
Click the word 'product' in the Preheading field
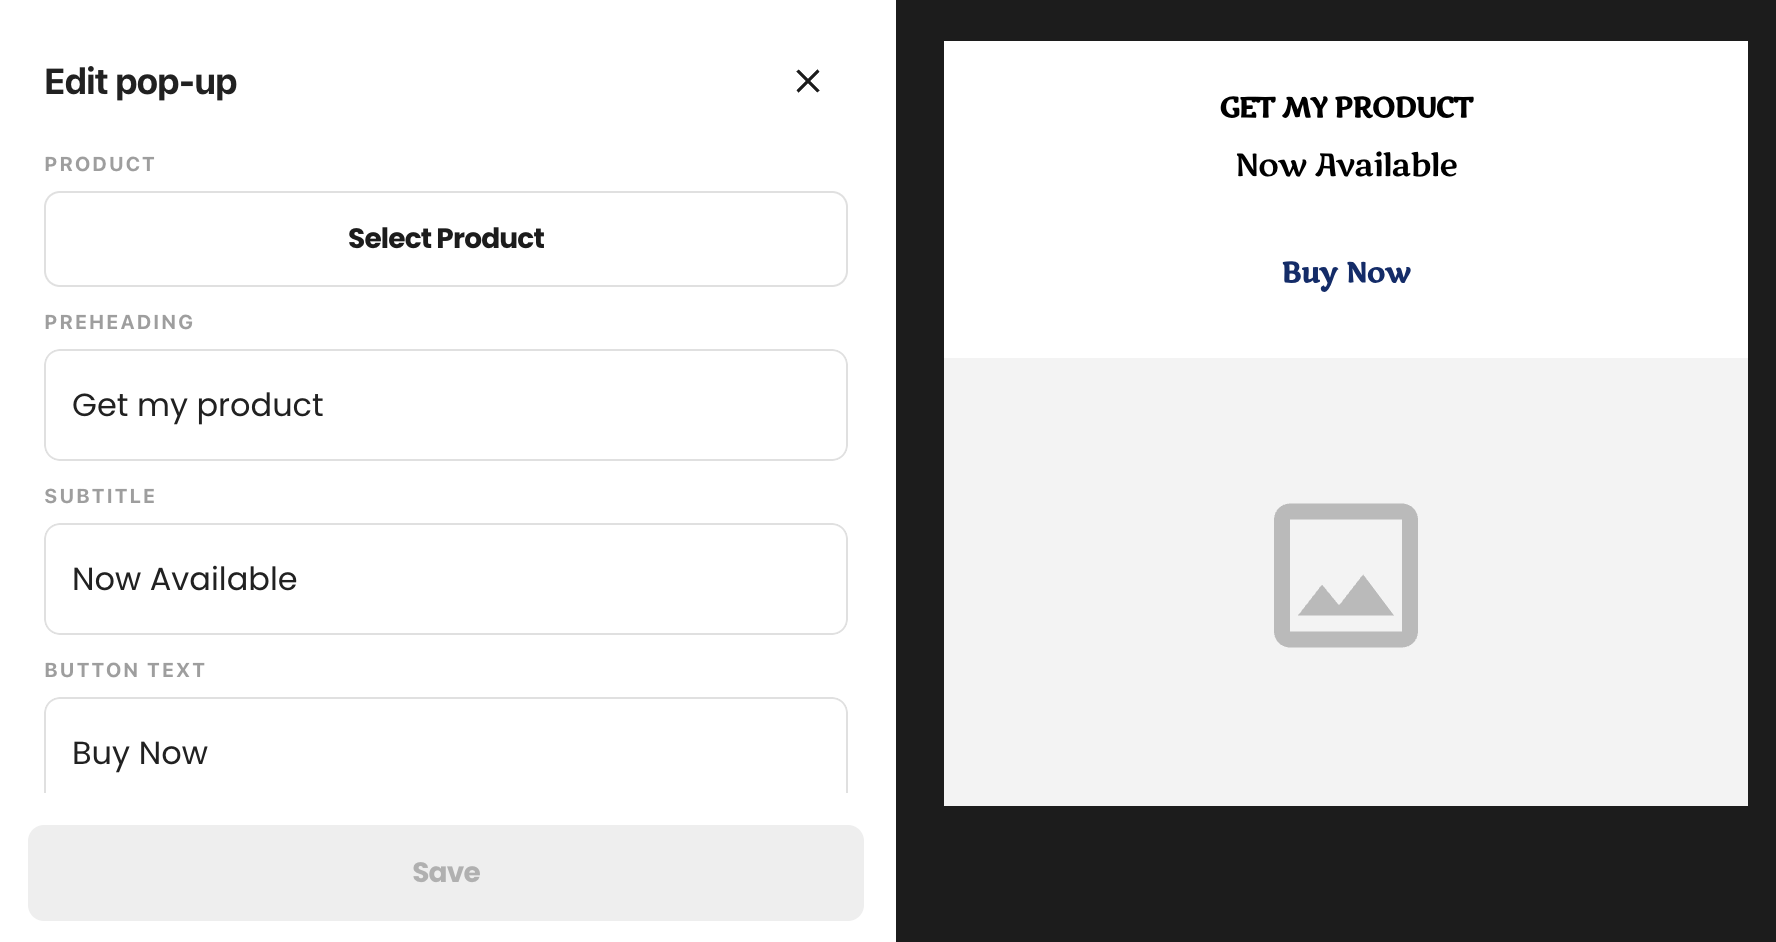[x=260, y=406]
